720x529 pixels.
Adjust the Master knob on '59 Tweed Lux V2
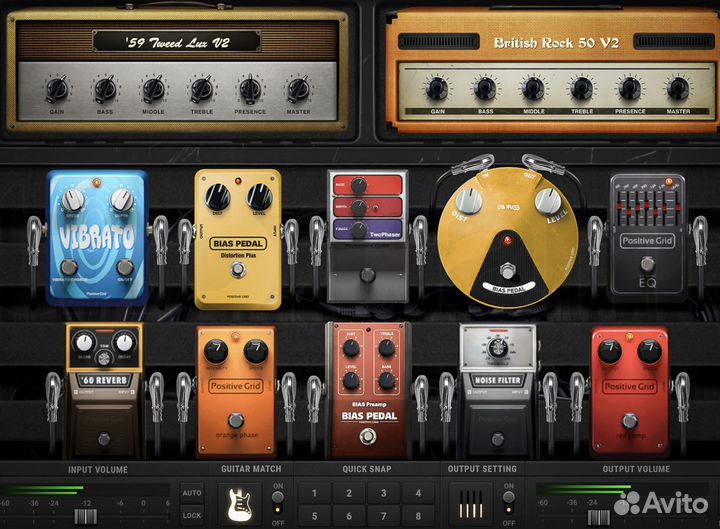click(298, 89)
